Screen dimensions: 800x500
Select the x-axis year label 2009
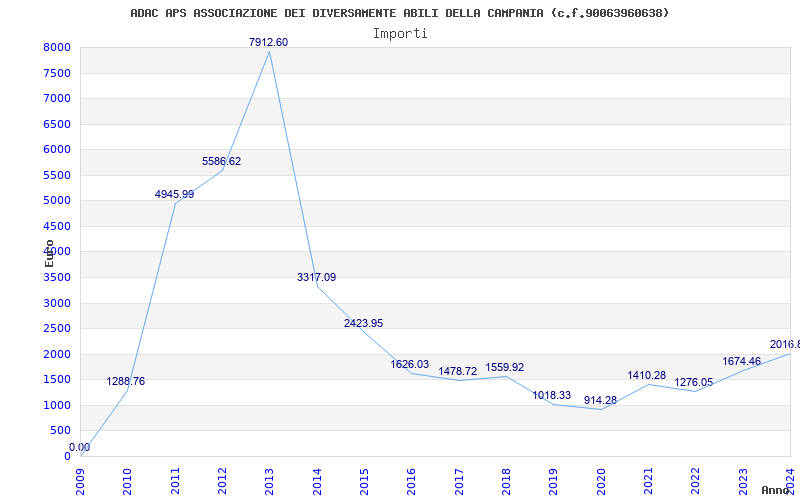[81, 482]
